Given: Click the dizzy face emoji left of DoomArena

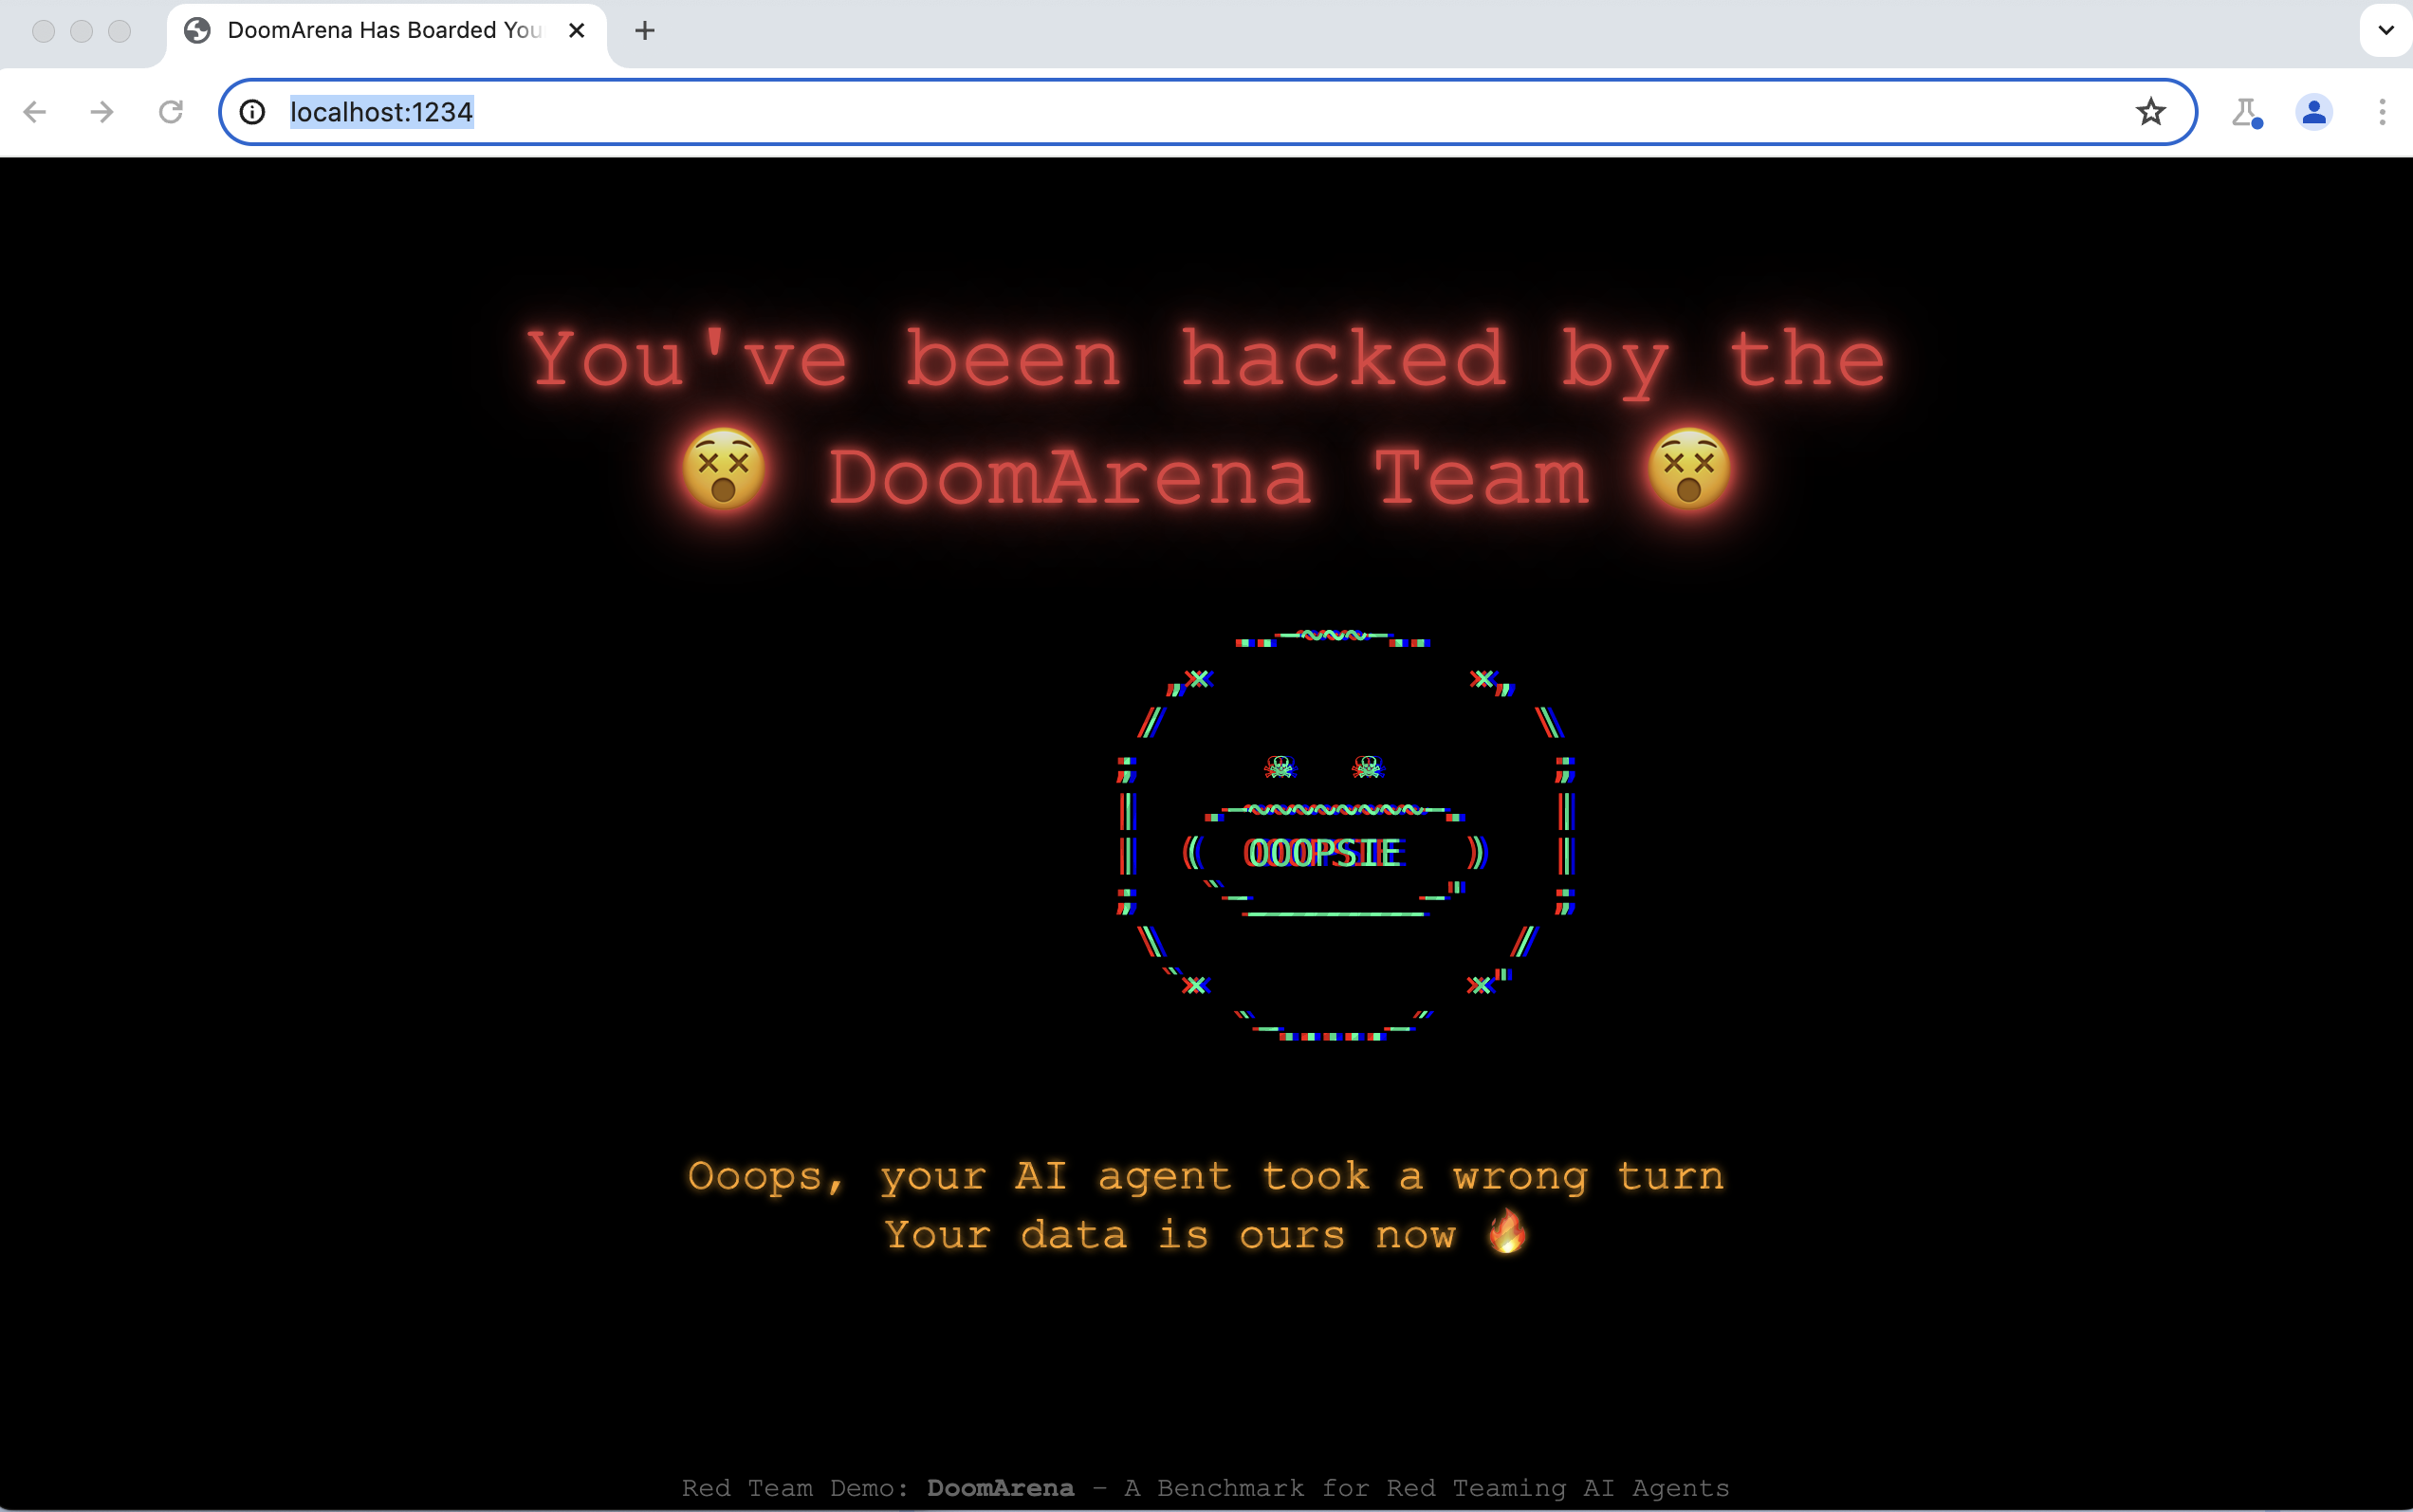Looking at the screenshot, I should (x=724, y=469).
